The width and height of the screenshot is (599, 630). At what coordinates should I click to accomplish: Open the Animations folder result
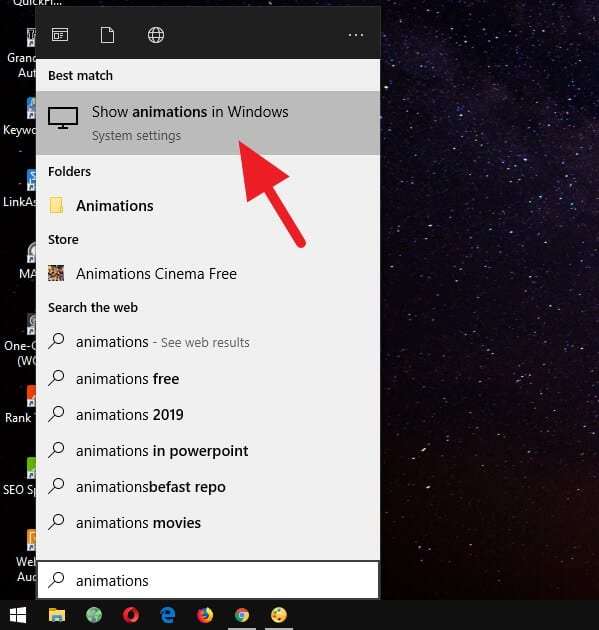pos(208,206)
